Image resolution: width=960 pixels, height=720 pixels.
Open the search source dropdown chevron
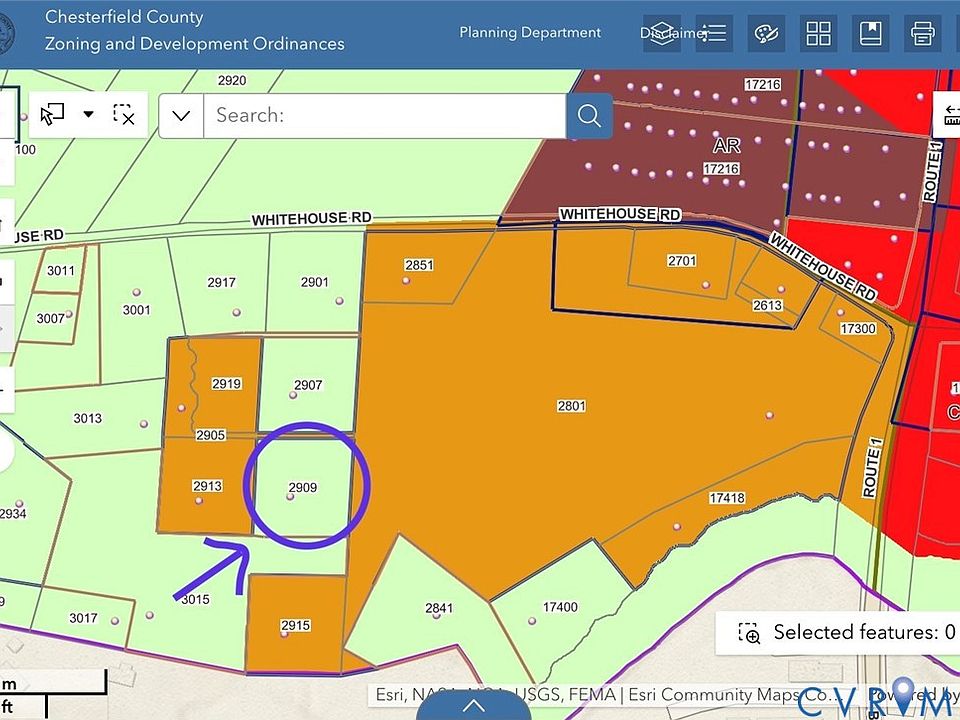[x=181, y=115]
